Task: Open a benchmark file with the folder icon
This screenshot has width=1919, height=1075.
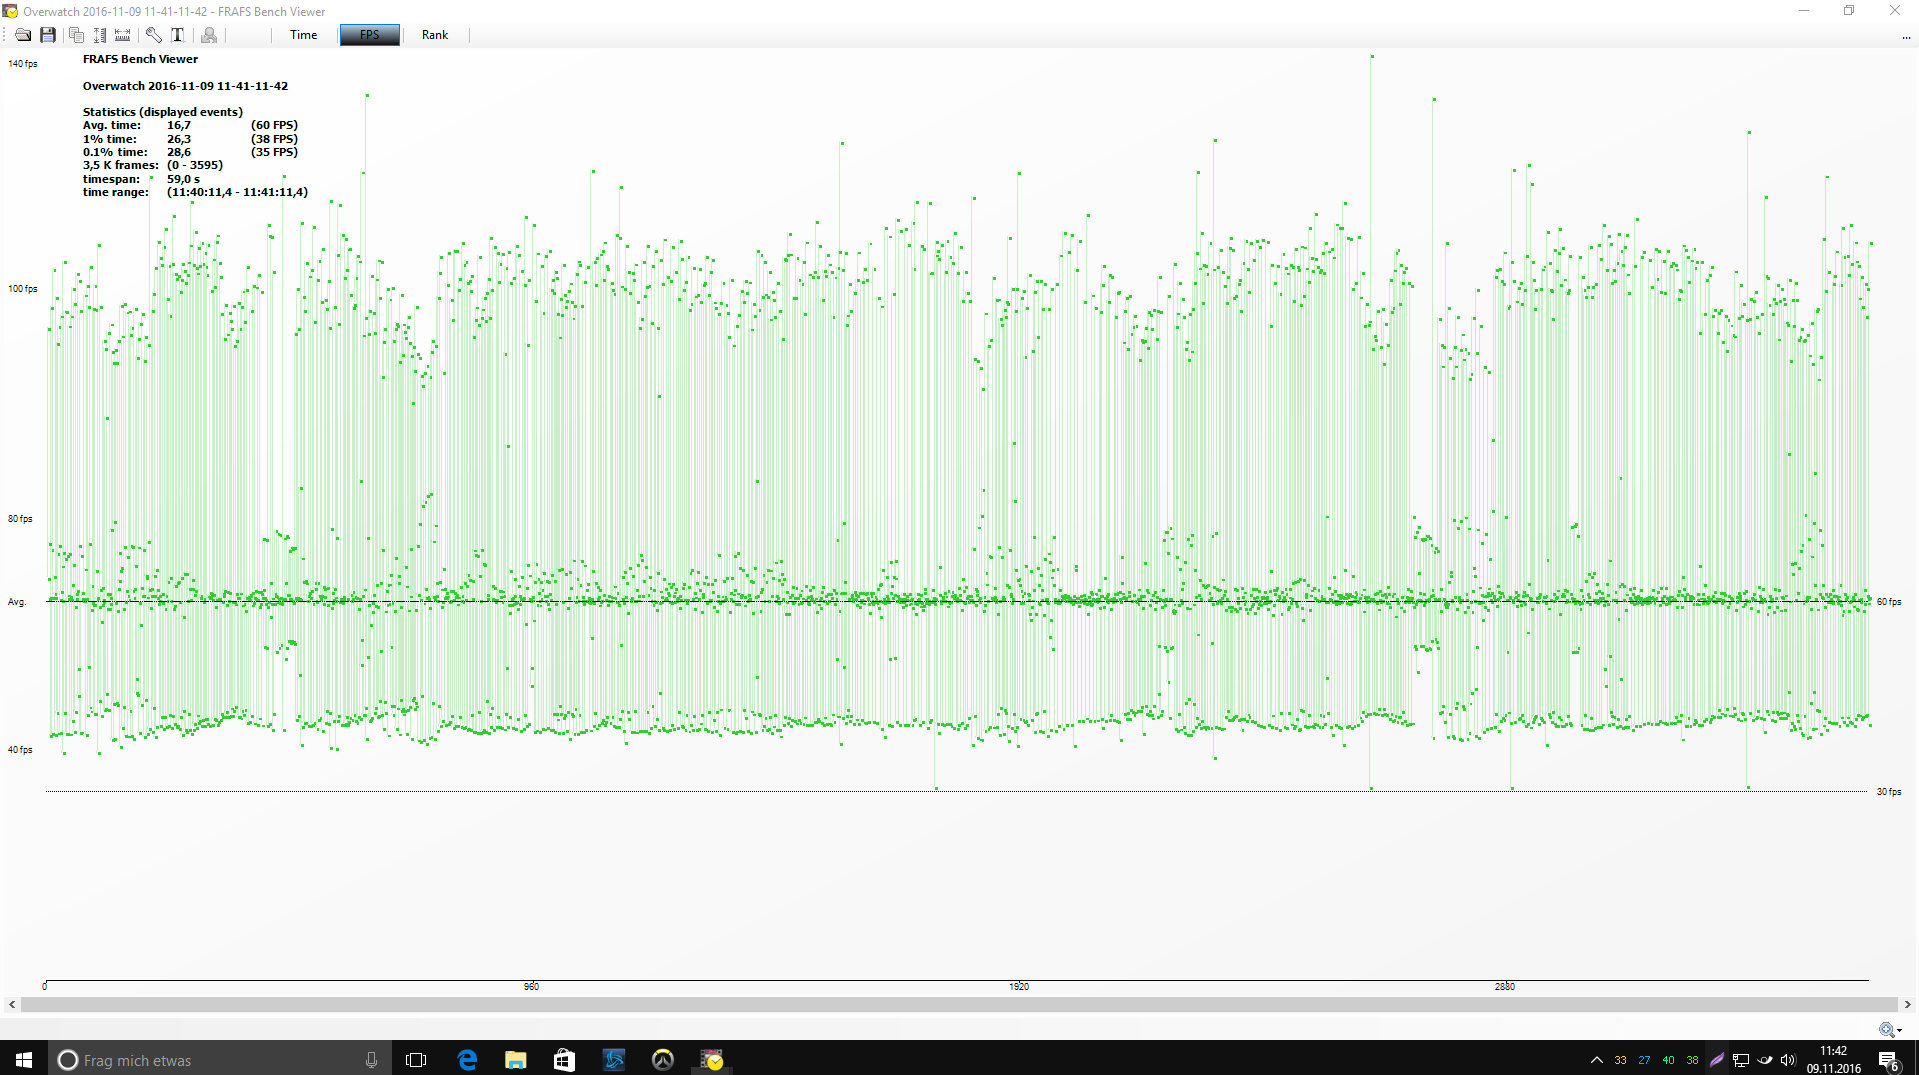Action: (22, 35)
